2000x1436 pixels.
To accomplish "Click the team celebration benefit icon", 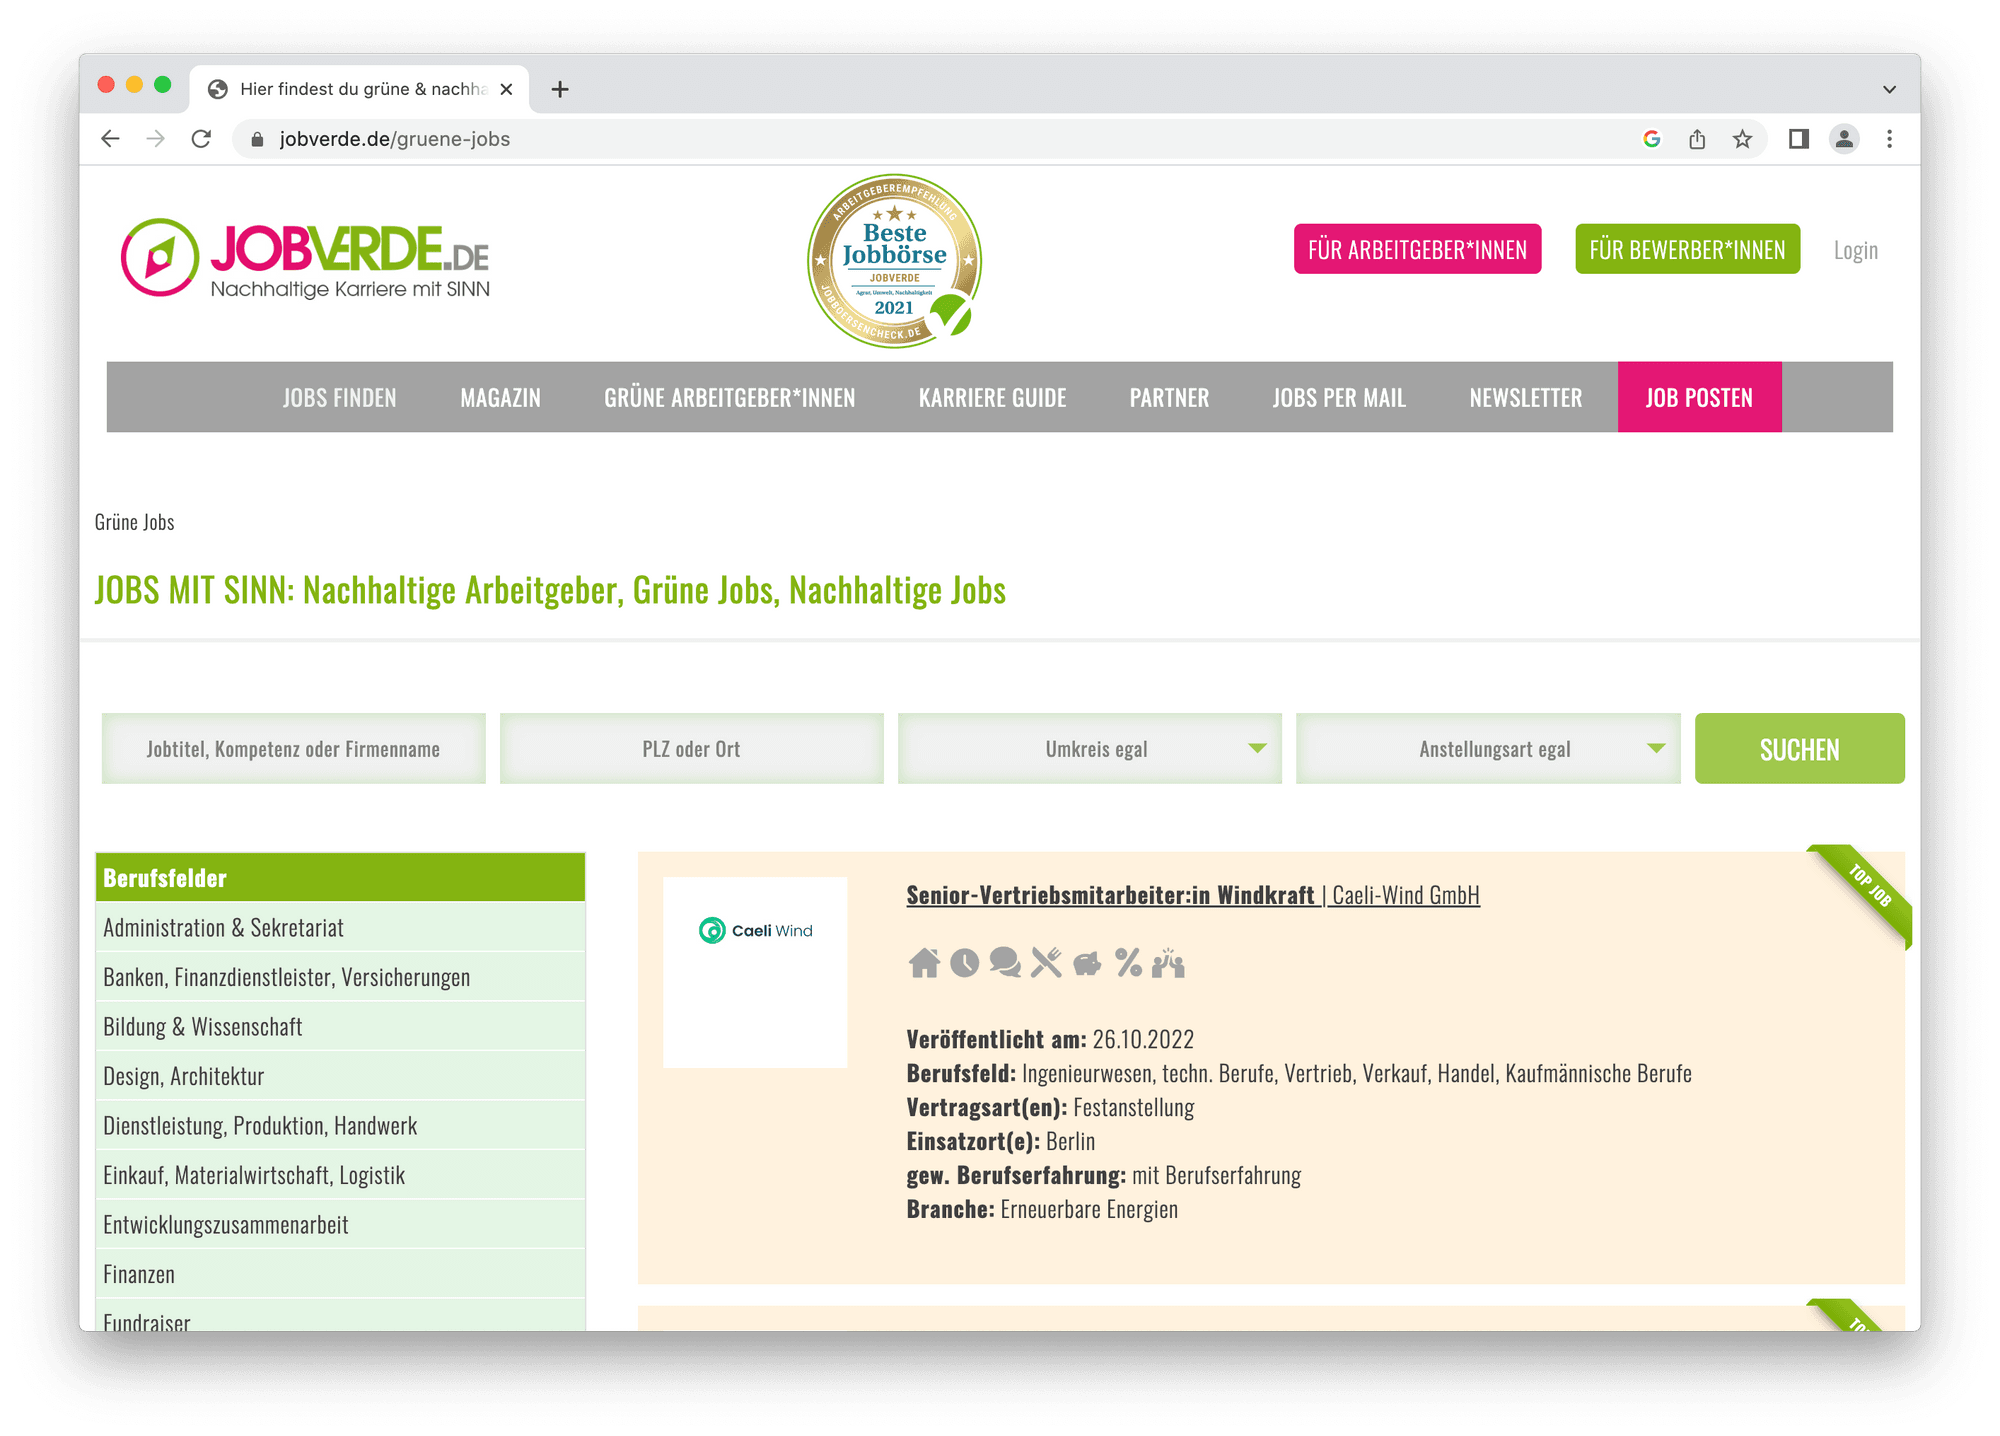I will click(1168, 963).
